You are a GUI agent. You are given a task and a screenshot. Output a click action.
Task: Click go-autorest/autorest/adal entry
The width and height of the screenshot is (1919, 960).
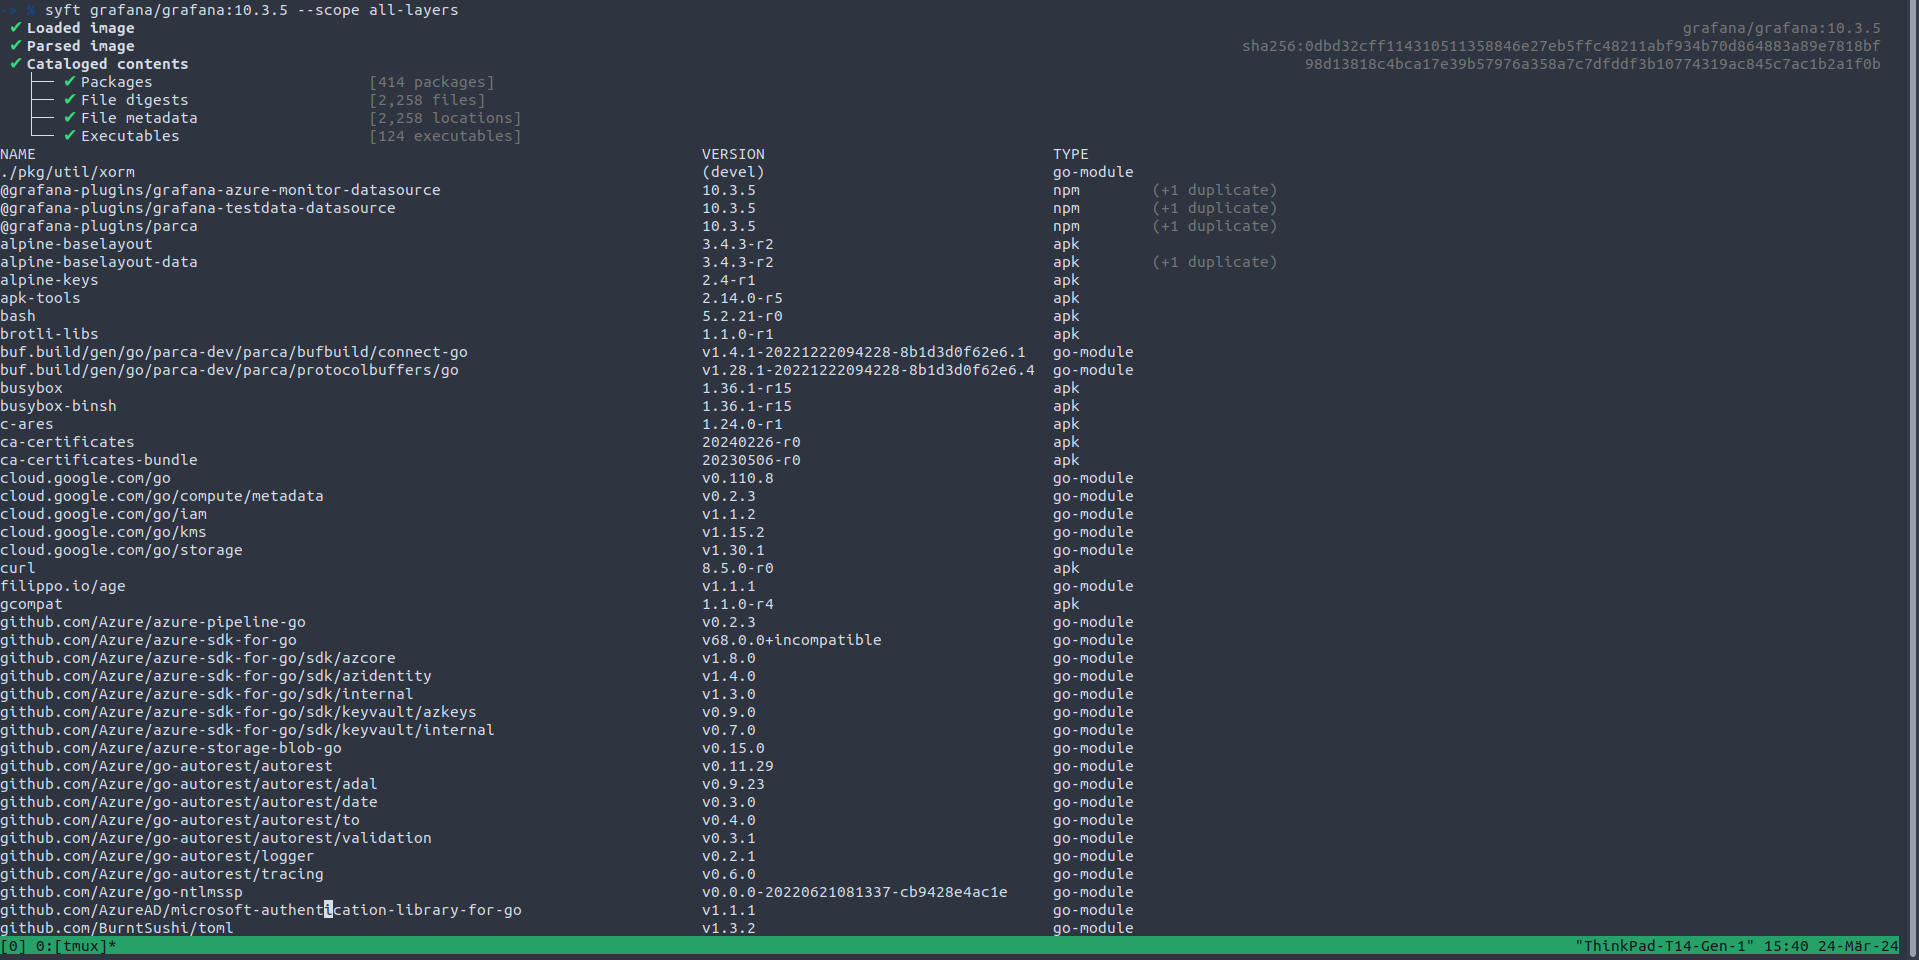189,784
